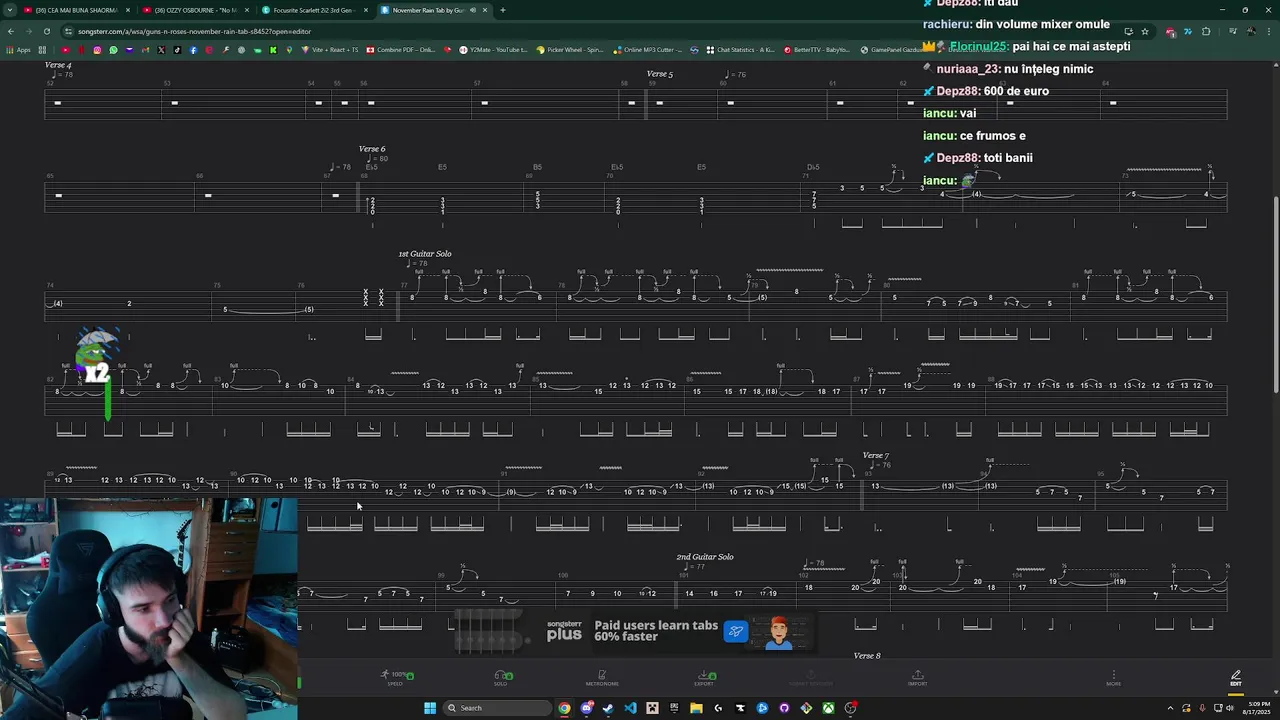The height and width of the screenshot is (720, 1280).
Task: Open the More options menu
Action: [1113, 678]
